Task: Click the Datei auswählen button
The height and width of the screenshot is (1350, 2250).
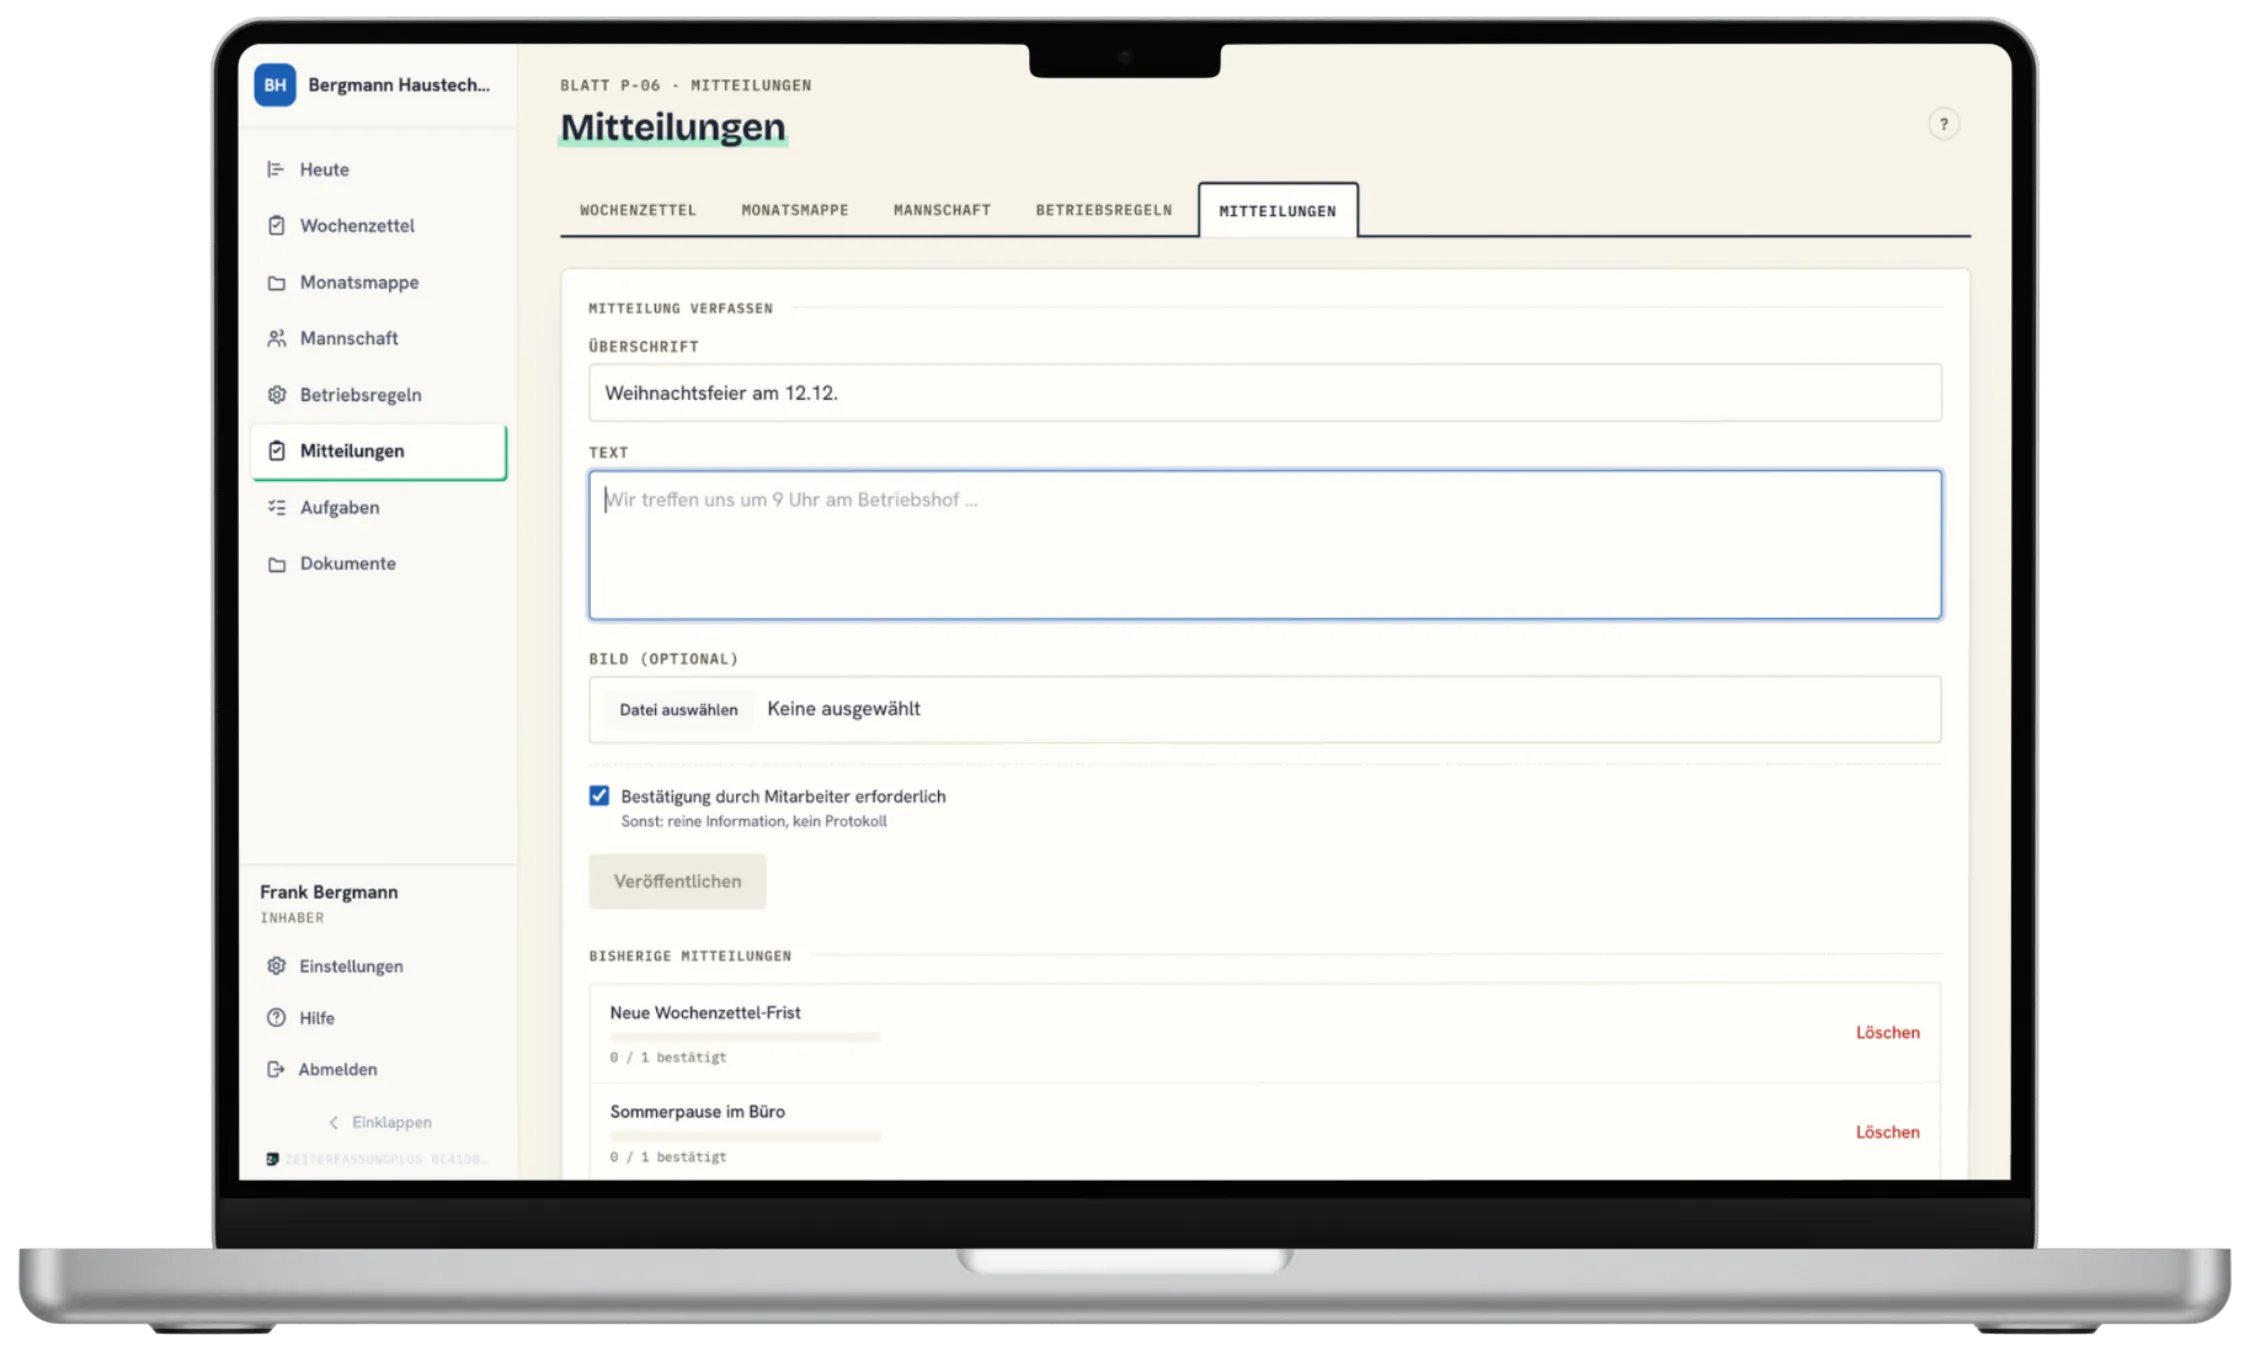Action: coord(678,710)
